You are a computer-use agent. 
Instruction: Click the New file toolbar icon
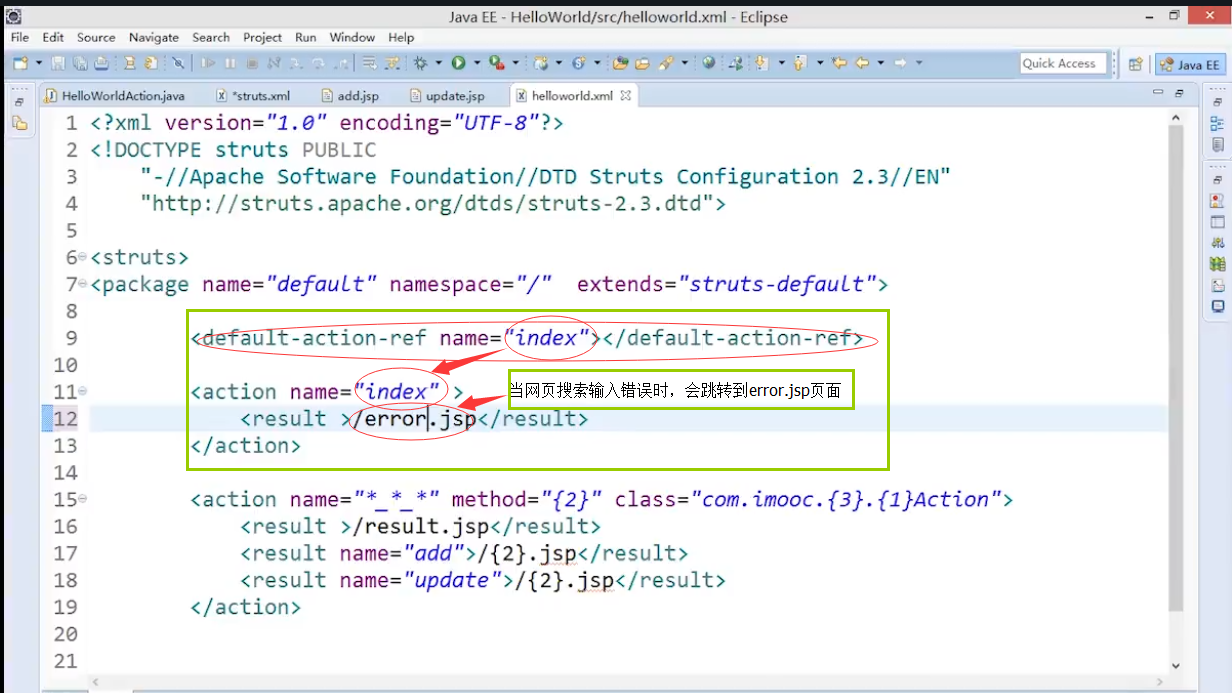click(20, 63)
